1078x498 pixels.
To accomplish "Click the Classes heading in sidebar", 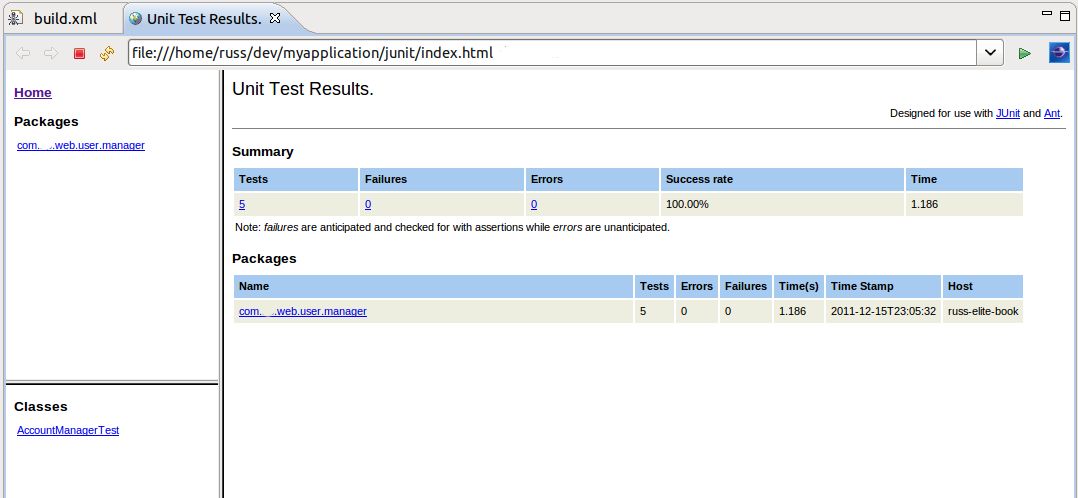I will click(41, 407).
